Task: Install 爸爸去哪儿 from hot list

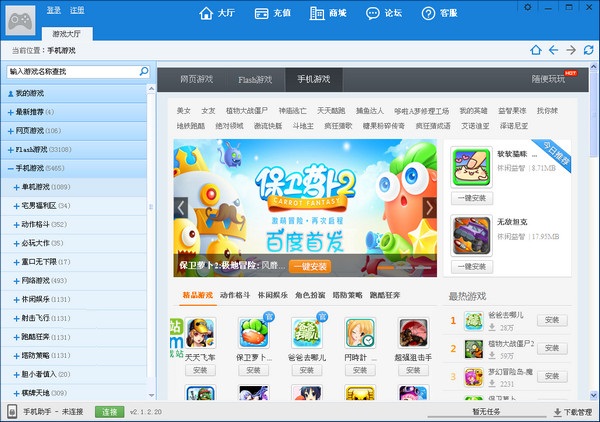Action: [552, 320]
